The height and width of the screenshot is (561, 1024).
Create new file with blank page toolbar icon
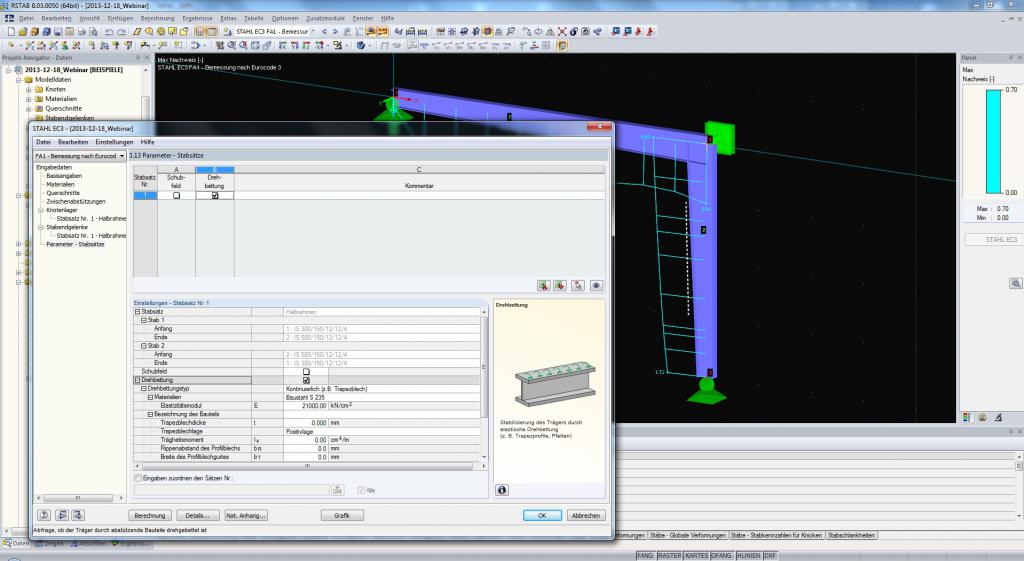11,31
